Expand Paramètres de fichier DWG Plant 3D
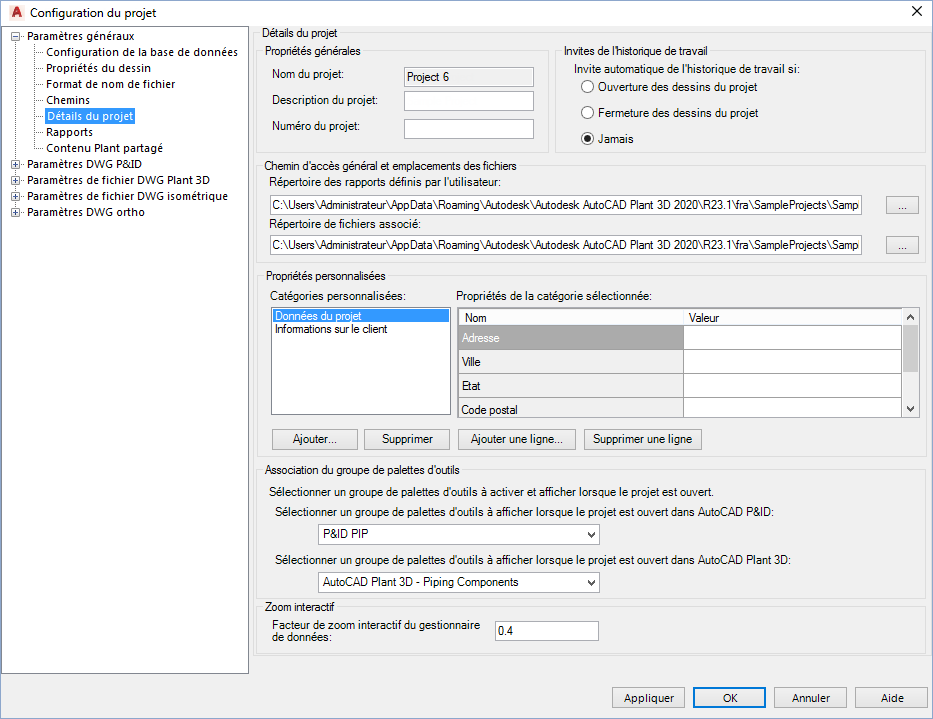Image resolution: width=933 pixels, height=719 pixels. 15,180
